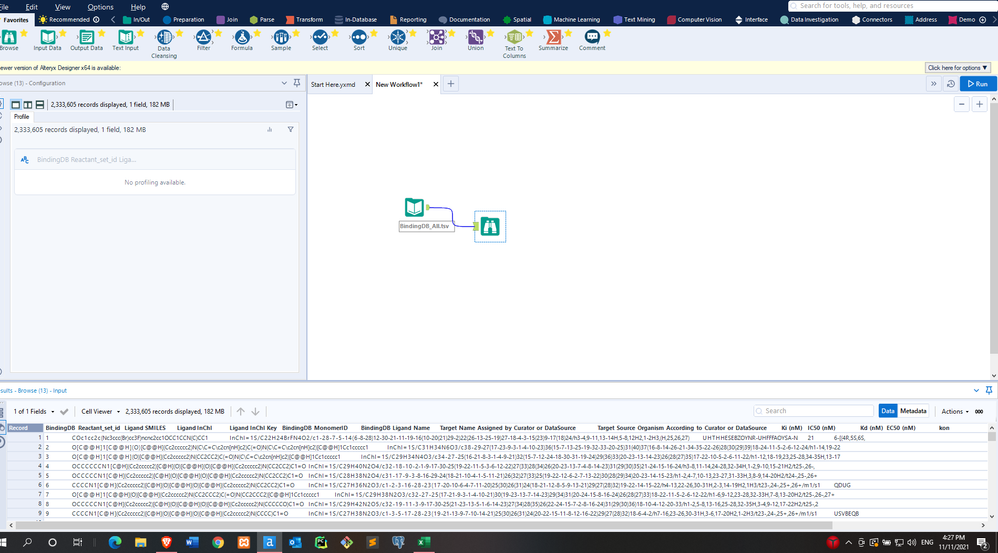
Task: Open the Preparation tool category
Action: (x=183, y=20)
